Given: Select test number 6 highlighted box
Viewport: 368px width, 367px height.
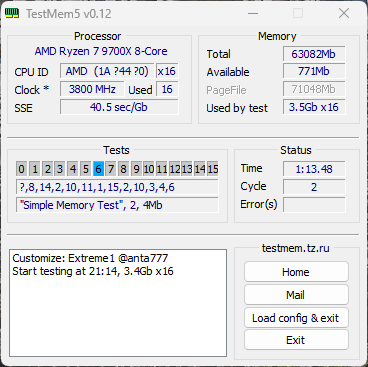Looking at the screenshot, I should tap(98, 169).
